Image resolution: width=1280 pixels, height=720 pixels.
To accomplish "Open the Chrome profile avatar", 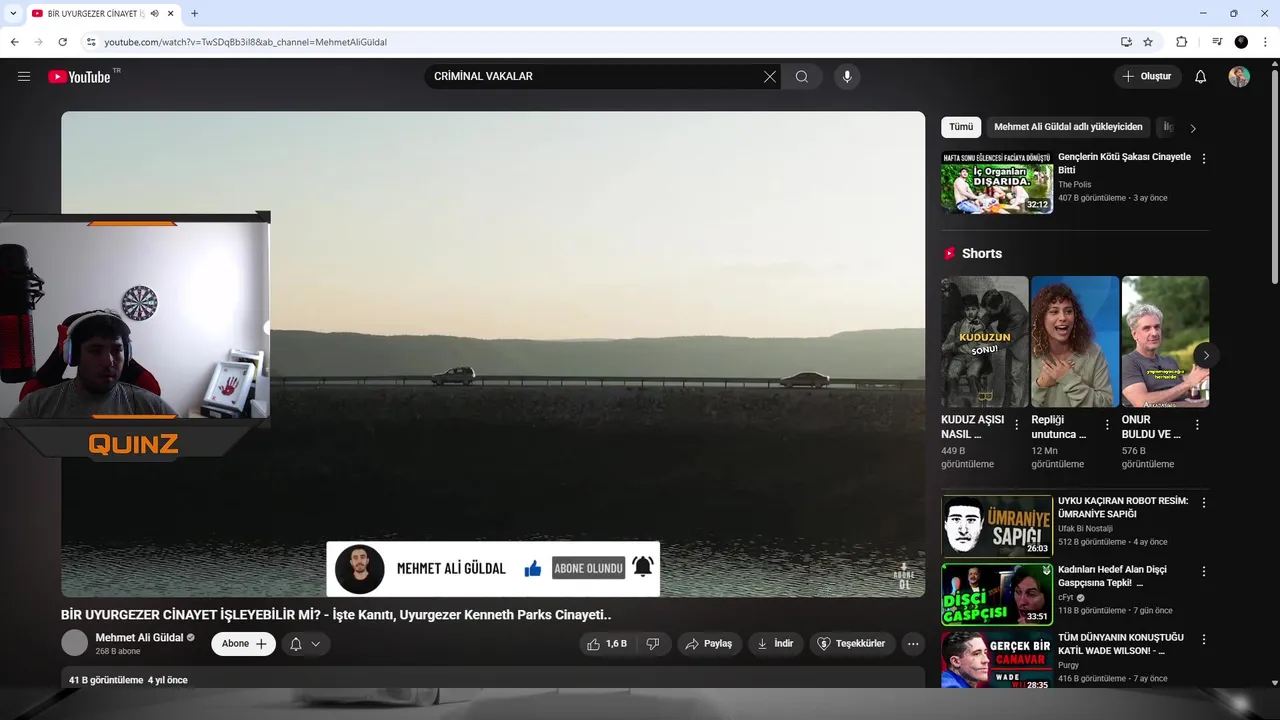I will (1241, 42).
